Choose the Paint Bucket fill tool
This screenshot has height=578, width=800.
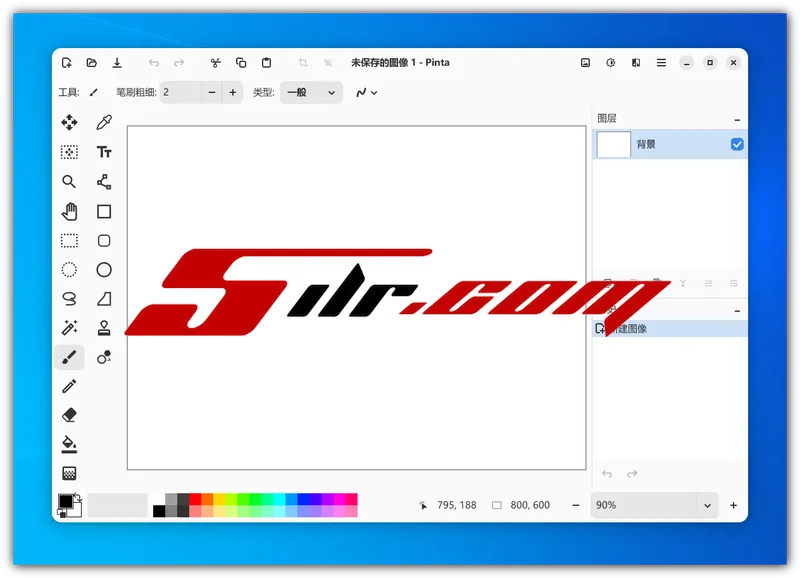click(69, 444)
